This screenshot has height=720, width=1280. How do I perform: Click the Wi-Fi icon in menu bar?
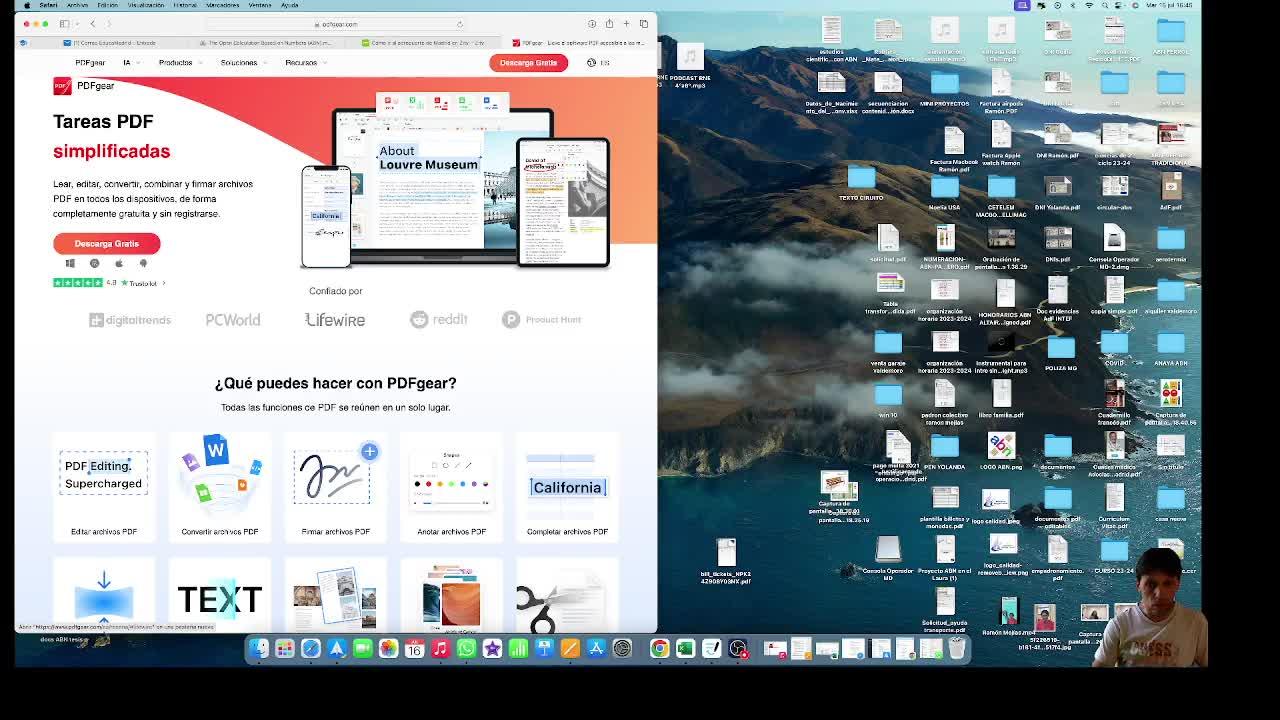(1088, 5)
